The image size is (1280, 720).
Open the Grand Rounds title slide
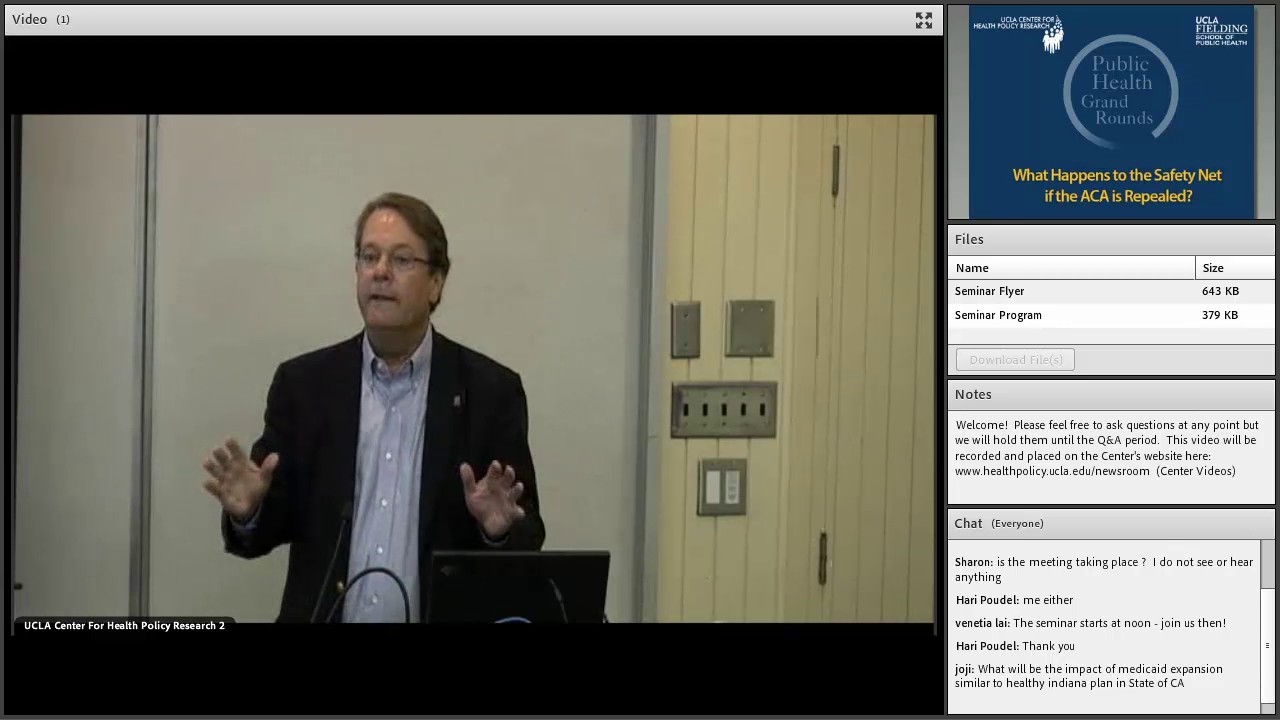pos(1111,112)
